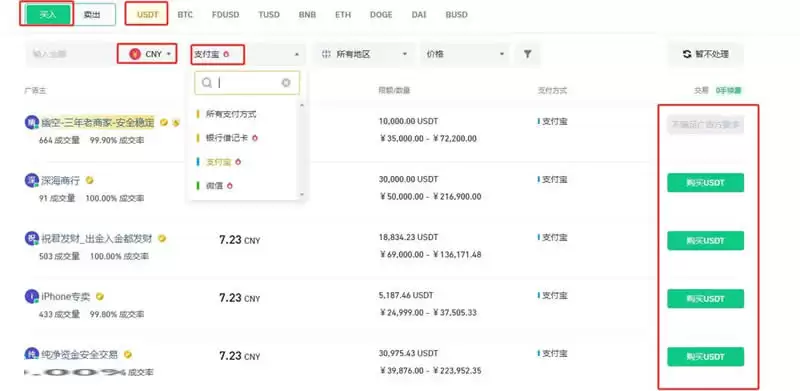Select the FDUSD coin tab

pos(226,15)
